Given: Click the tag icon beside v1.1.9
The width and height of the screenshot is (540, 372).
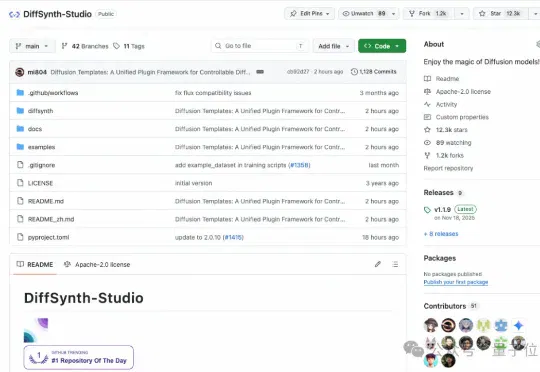Looking at the screenshot, I should click(x=427, y=210).
